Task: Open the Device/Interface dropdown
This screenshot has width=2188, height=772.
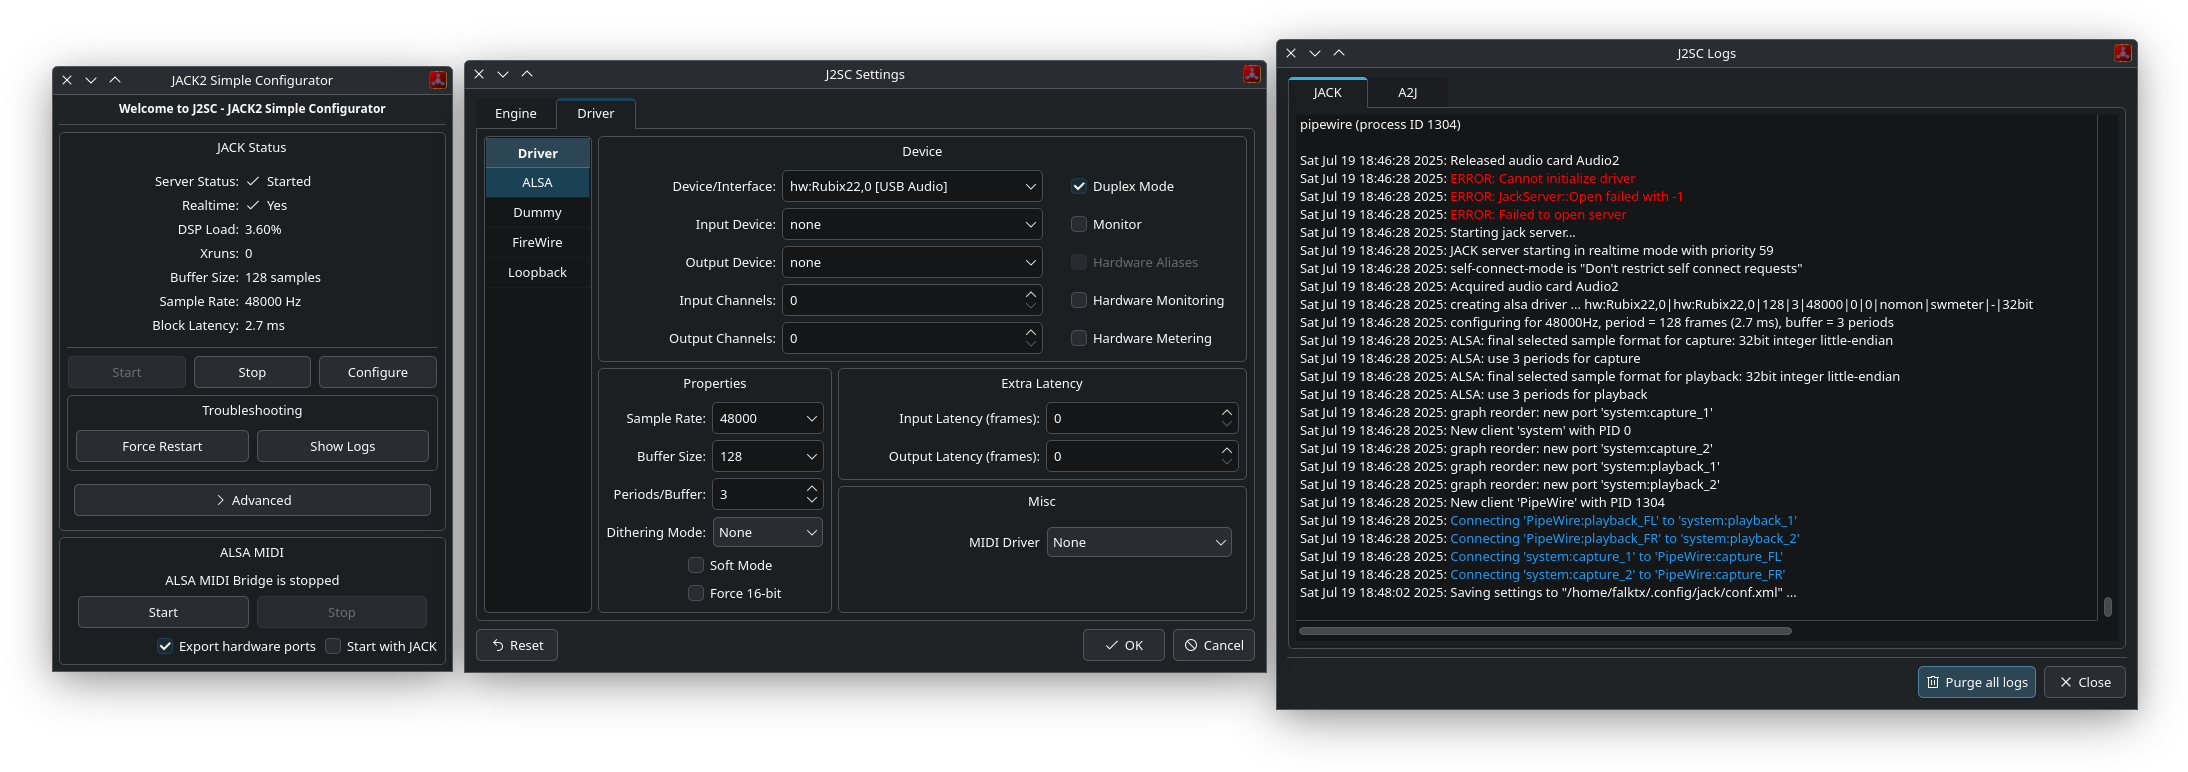Action: pos(912,186)
